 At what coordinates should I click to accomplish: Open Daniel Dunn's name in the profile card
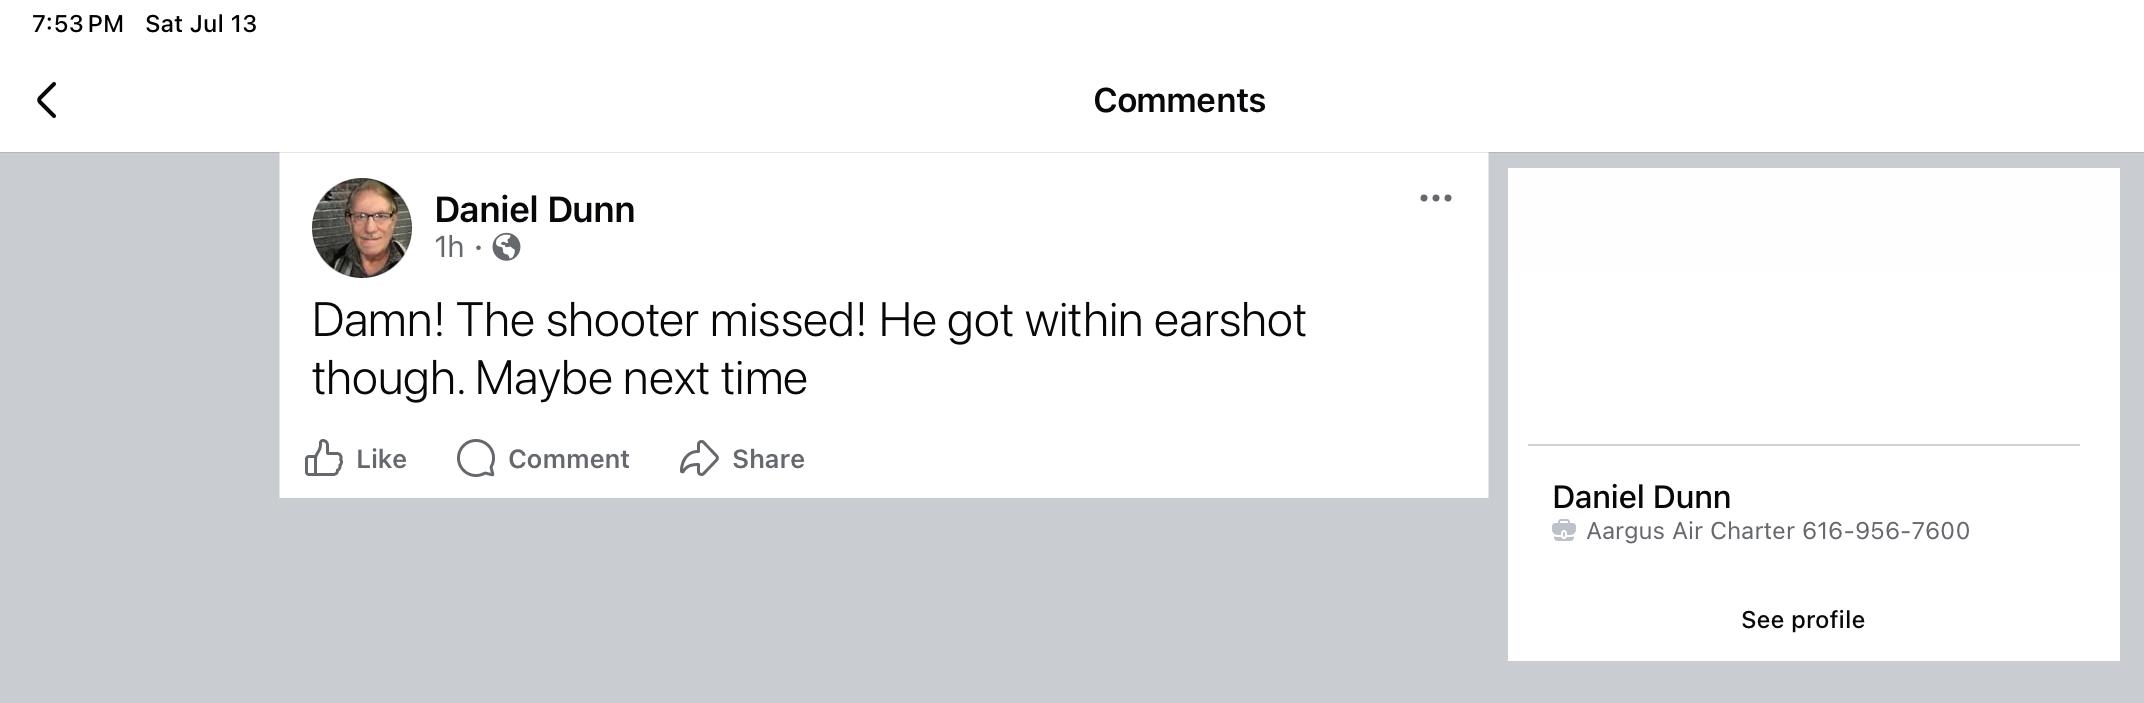[1641, 496]
